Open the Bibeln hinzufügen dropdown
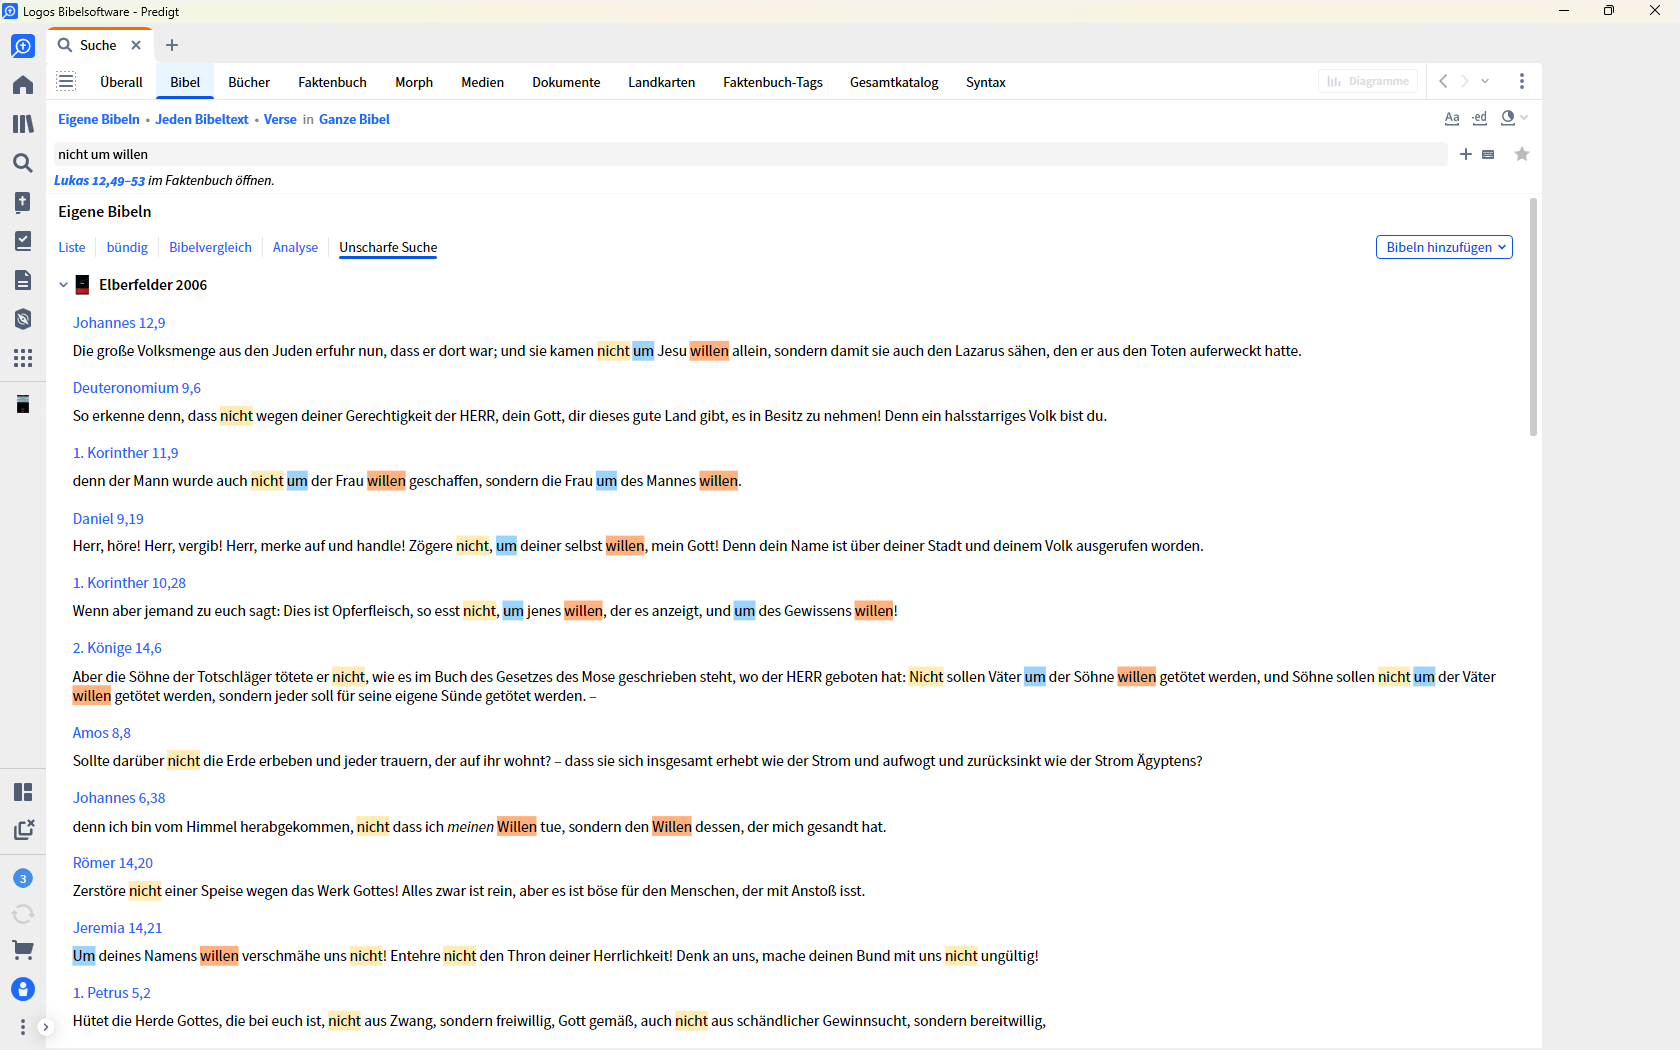 pos(1444,247)
